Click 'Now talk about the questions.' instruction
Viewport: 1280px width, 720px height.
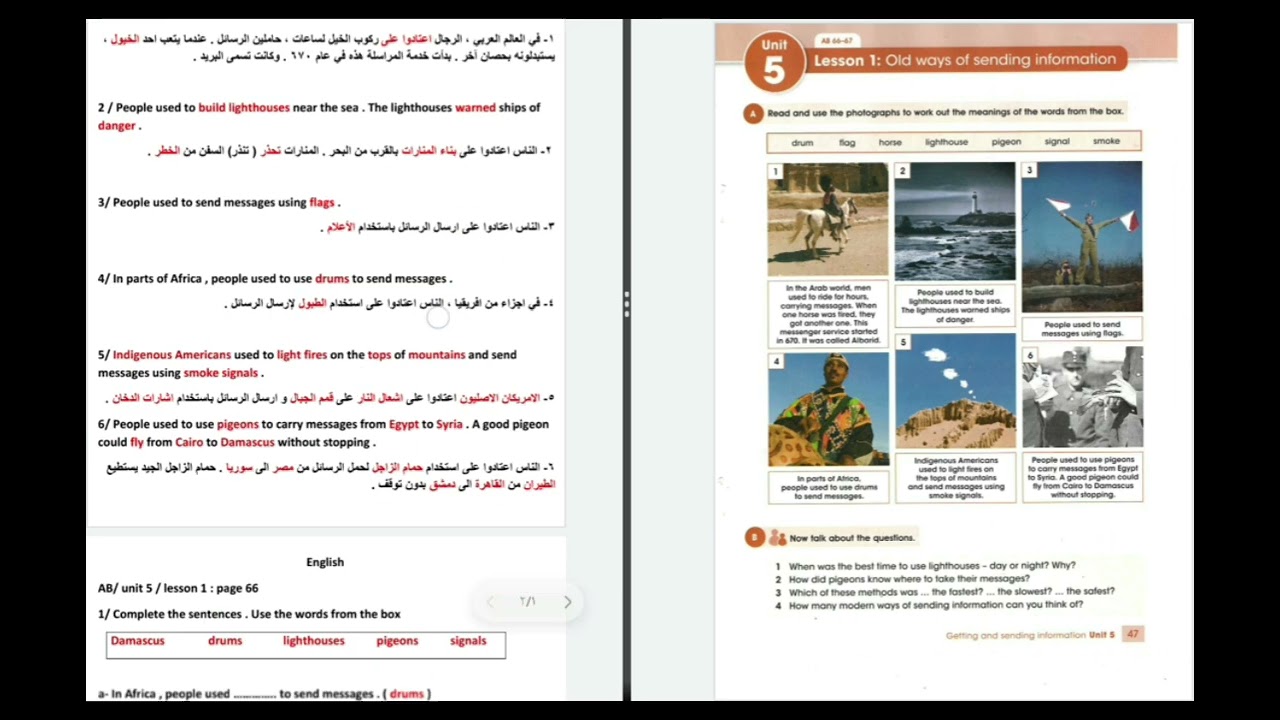(852, 538)
